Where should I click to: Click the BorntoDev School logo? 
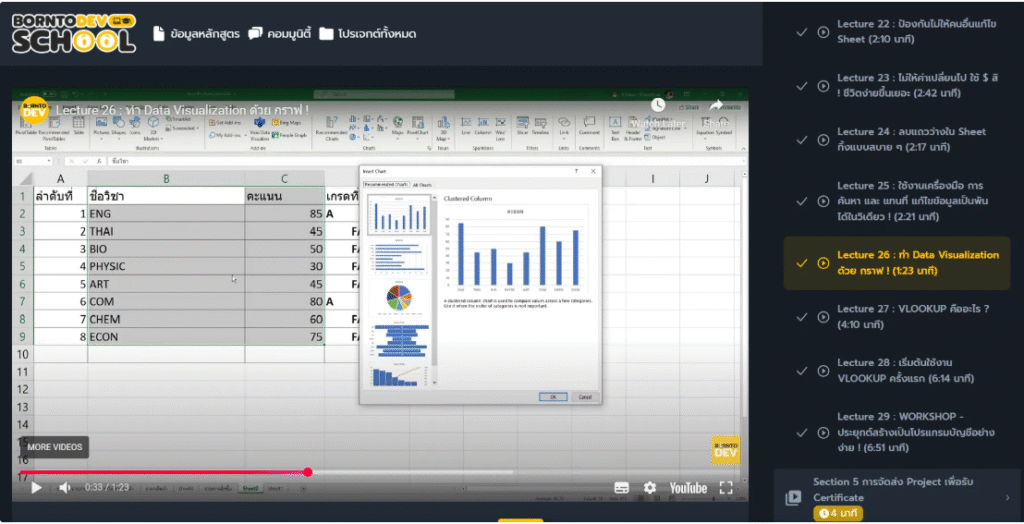point(73,33)
